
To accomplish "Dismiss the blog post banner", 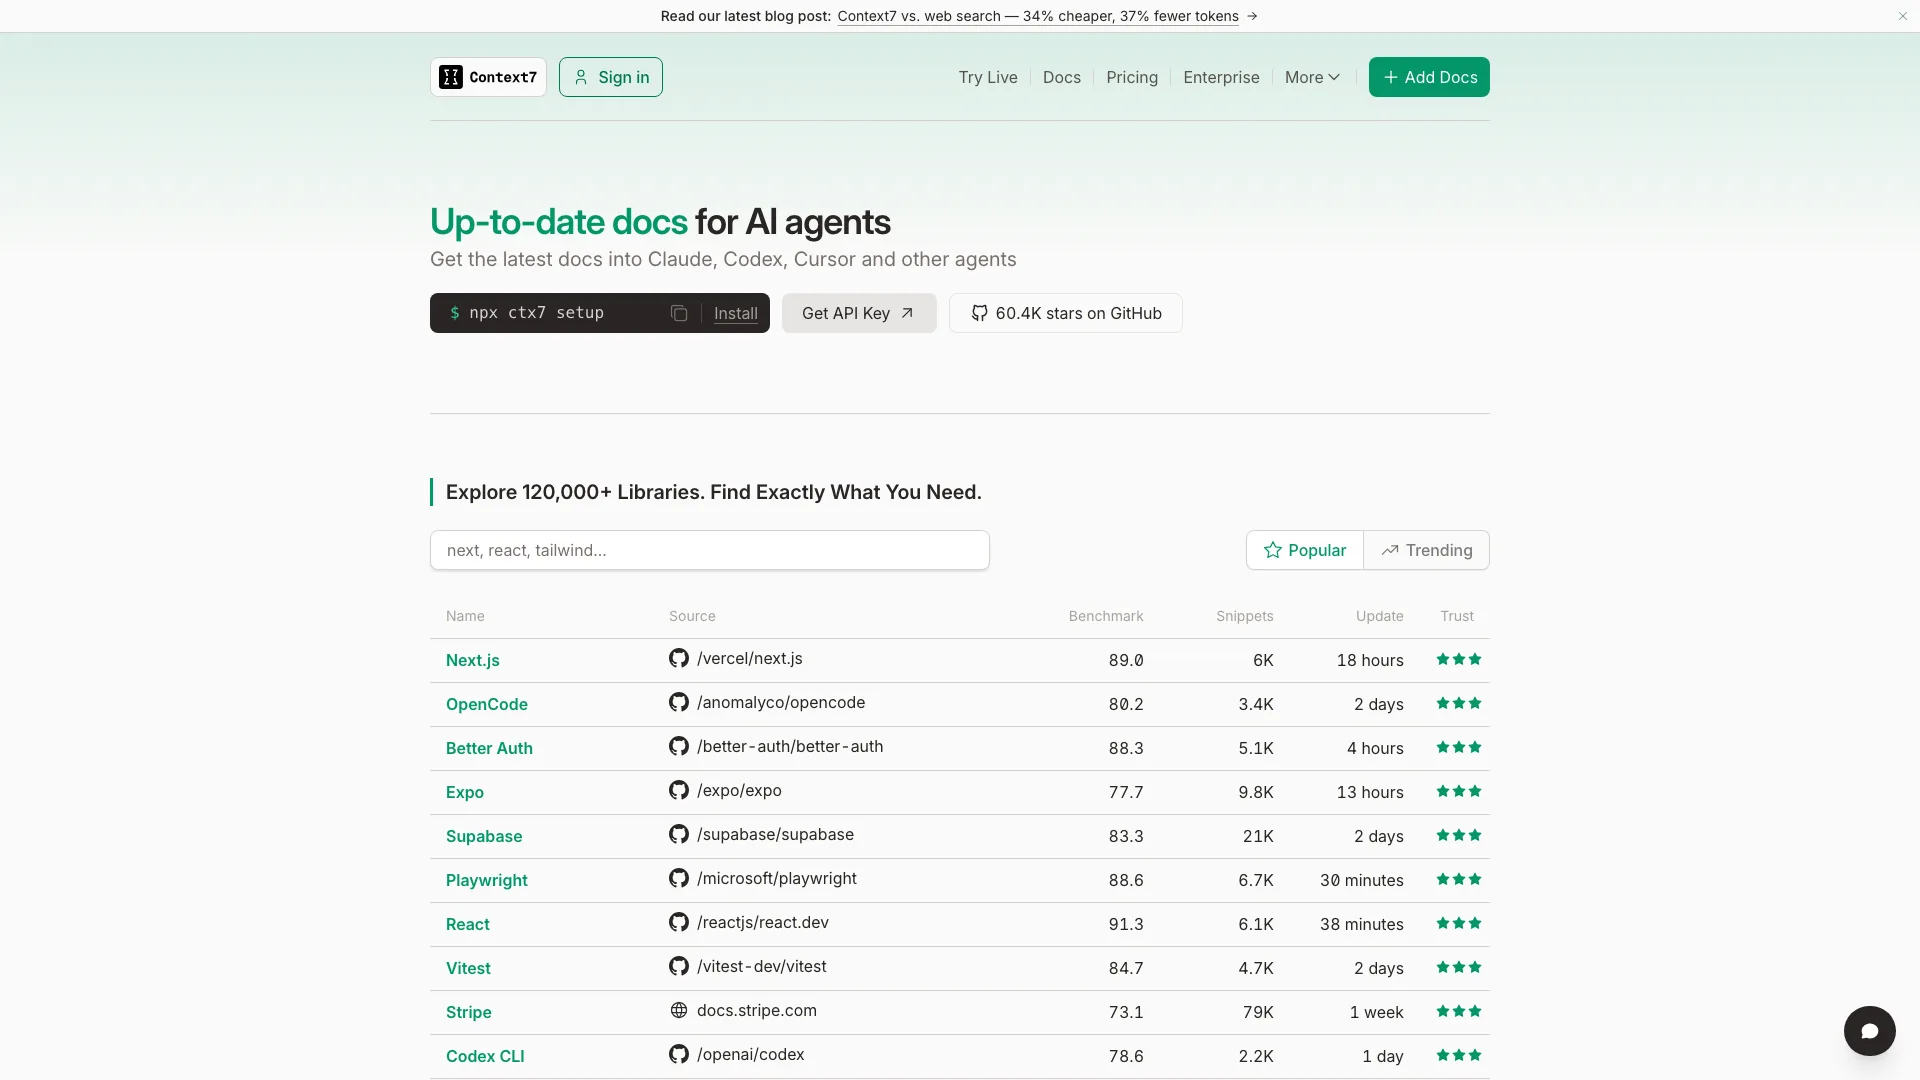I will point(1903,16).
